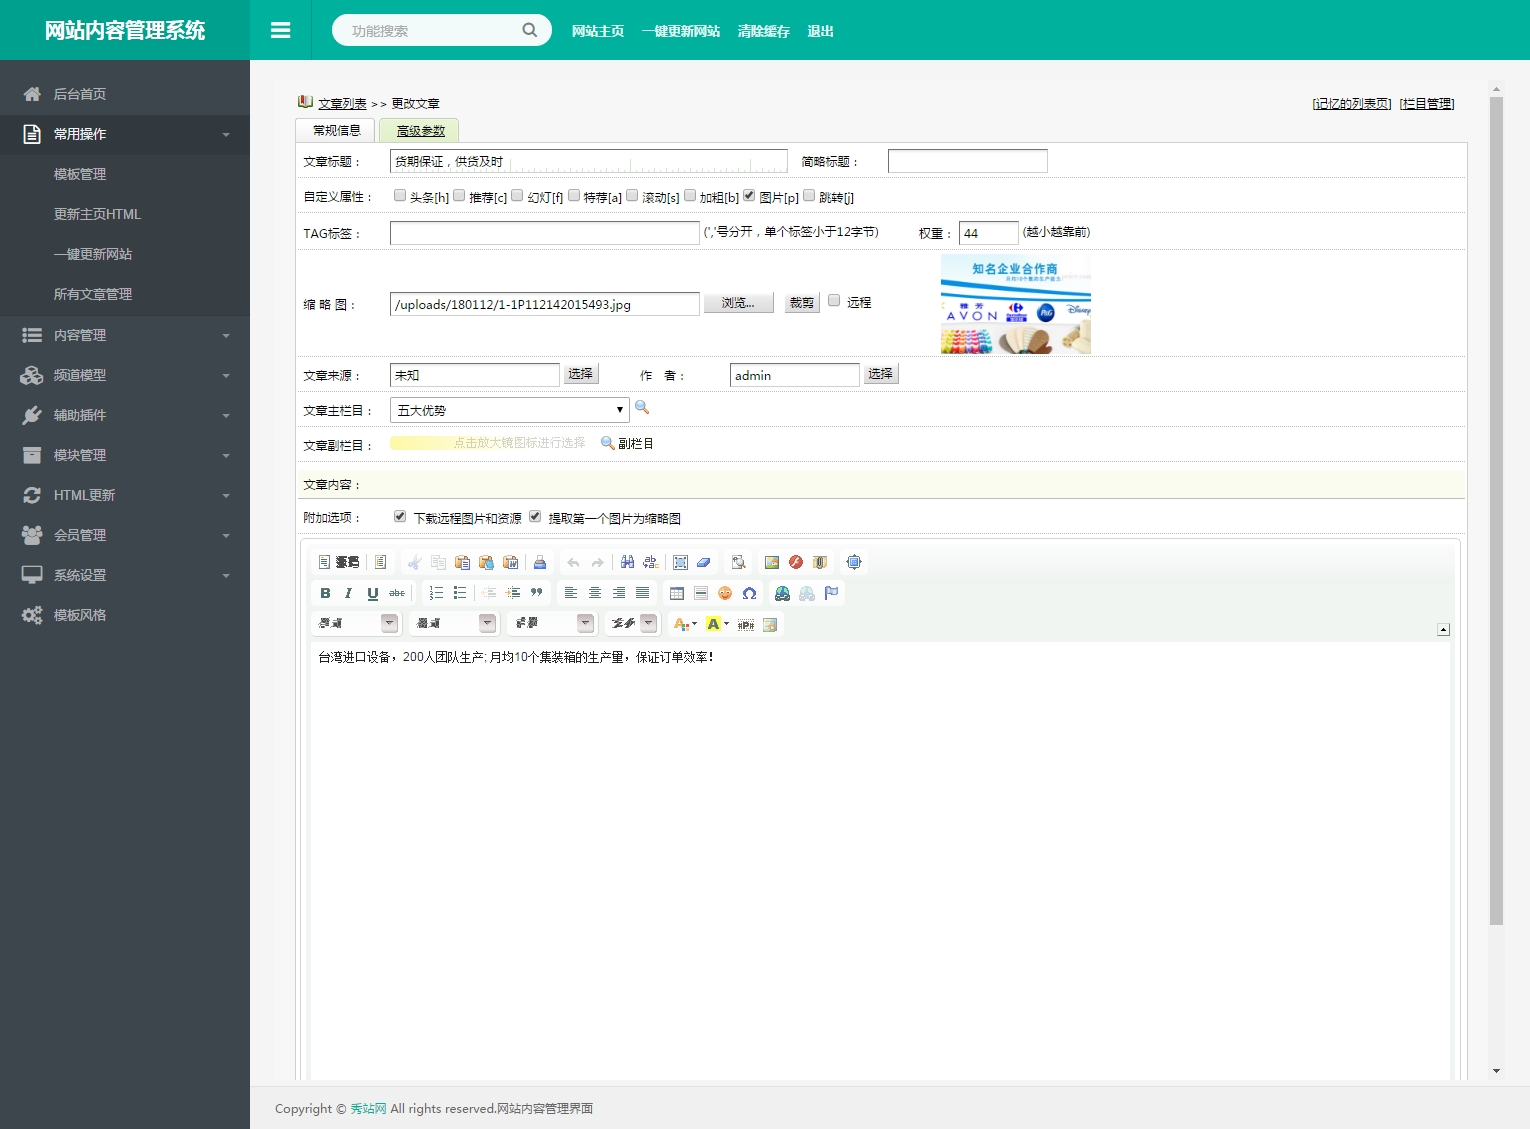The width and height of the screenshot is (1530, 1129).
Task: Toggle the 远程 checkbox
Action: coord(834,301)
